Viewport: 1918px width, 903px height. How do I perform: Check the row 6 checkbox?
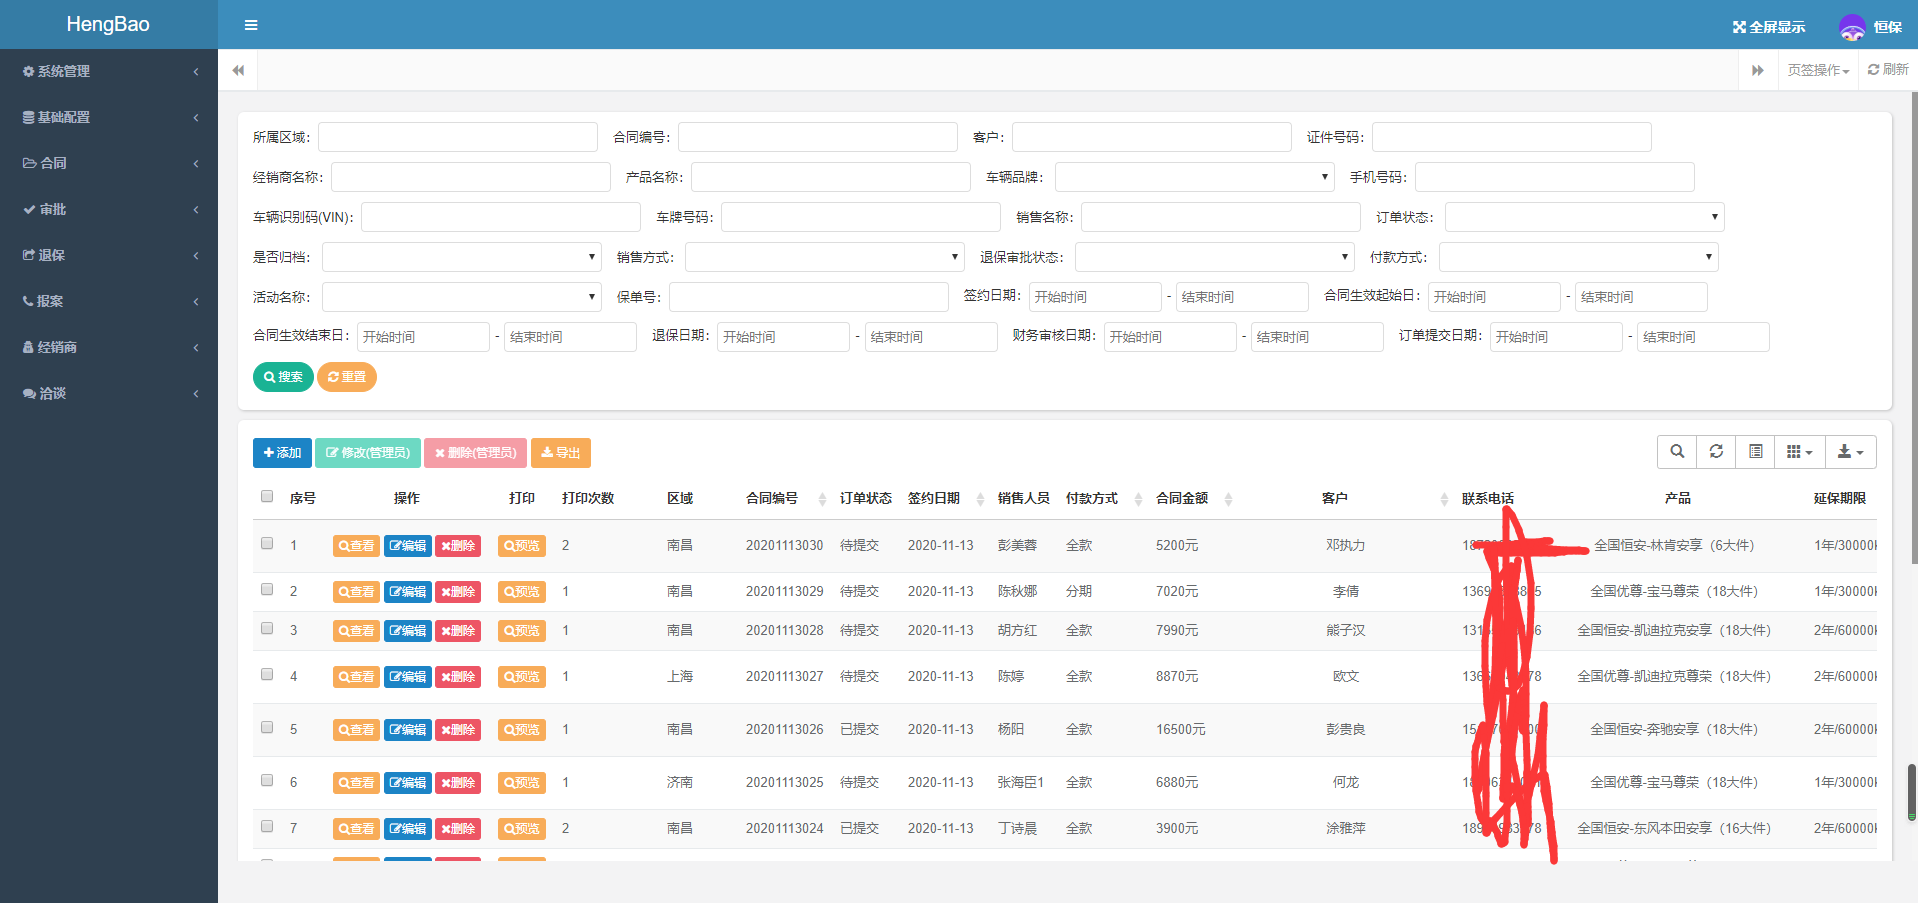[x=267, y=780]
